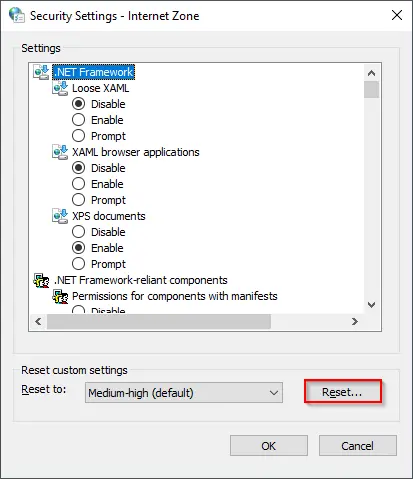413x479 pixels.
Task: Open the Reset to level dropdown
Action: pos(184,393)
